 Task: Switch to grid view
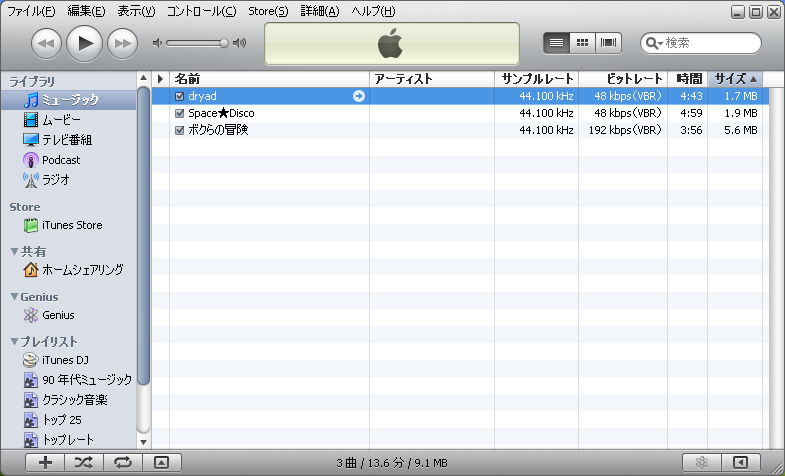click(582, 43)
